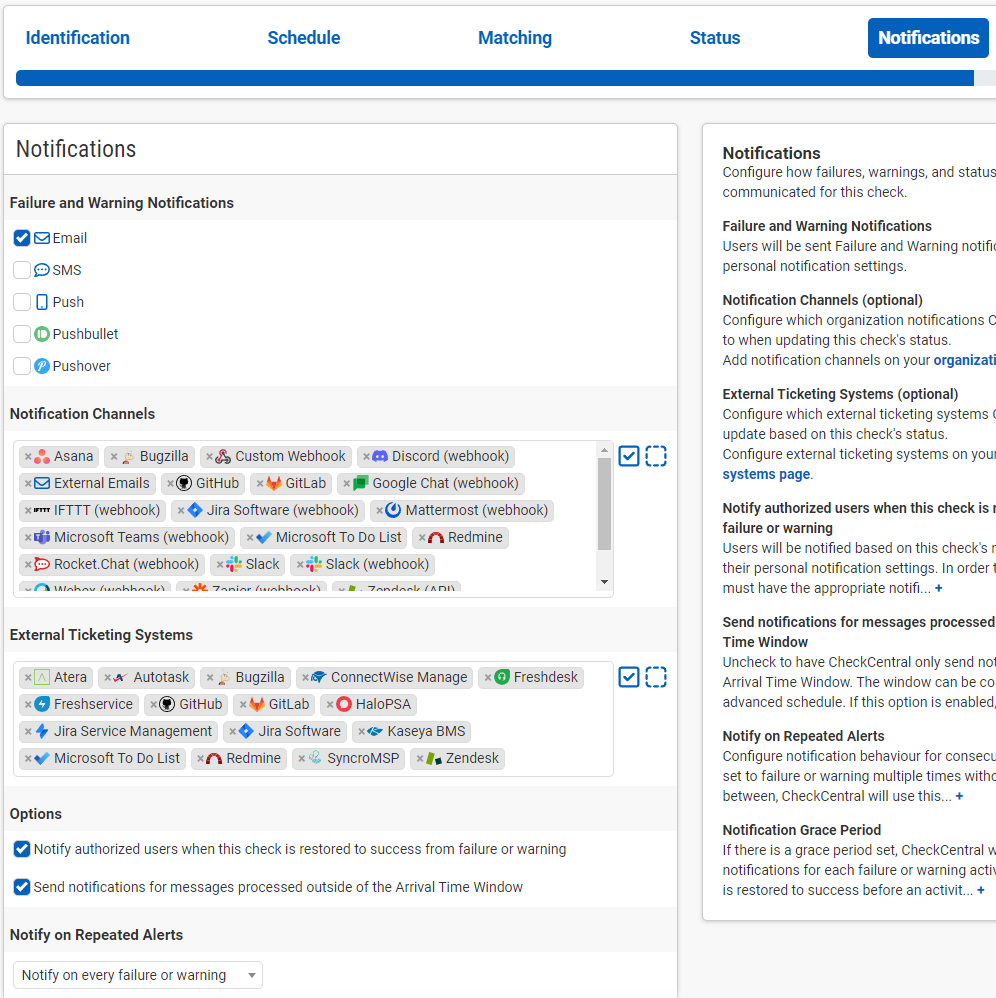
Task: Enable SMS notifications
Action: click(22, 270)
